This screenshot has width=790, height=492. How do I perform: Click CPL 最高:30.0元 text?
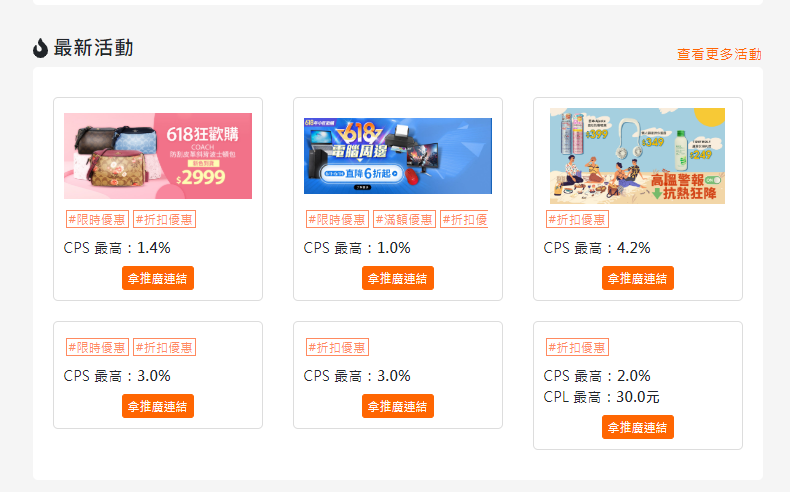coord(602,397)
